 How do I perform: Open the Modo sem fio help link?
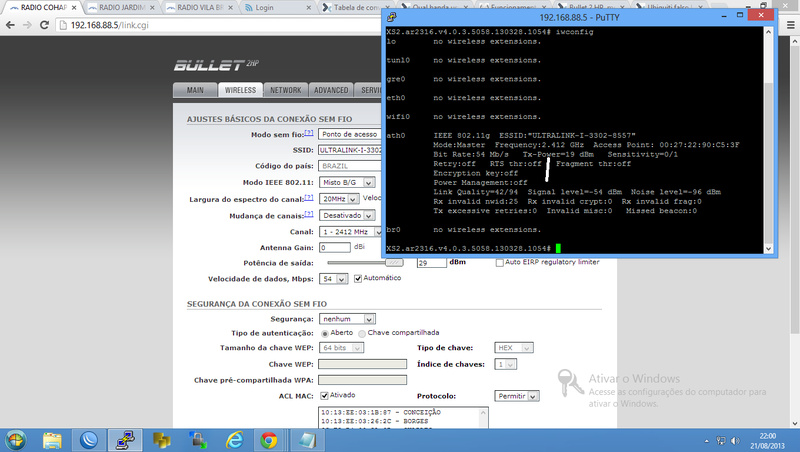[x=309, y=133]
